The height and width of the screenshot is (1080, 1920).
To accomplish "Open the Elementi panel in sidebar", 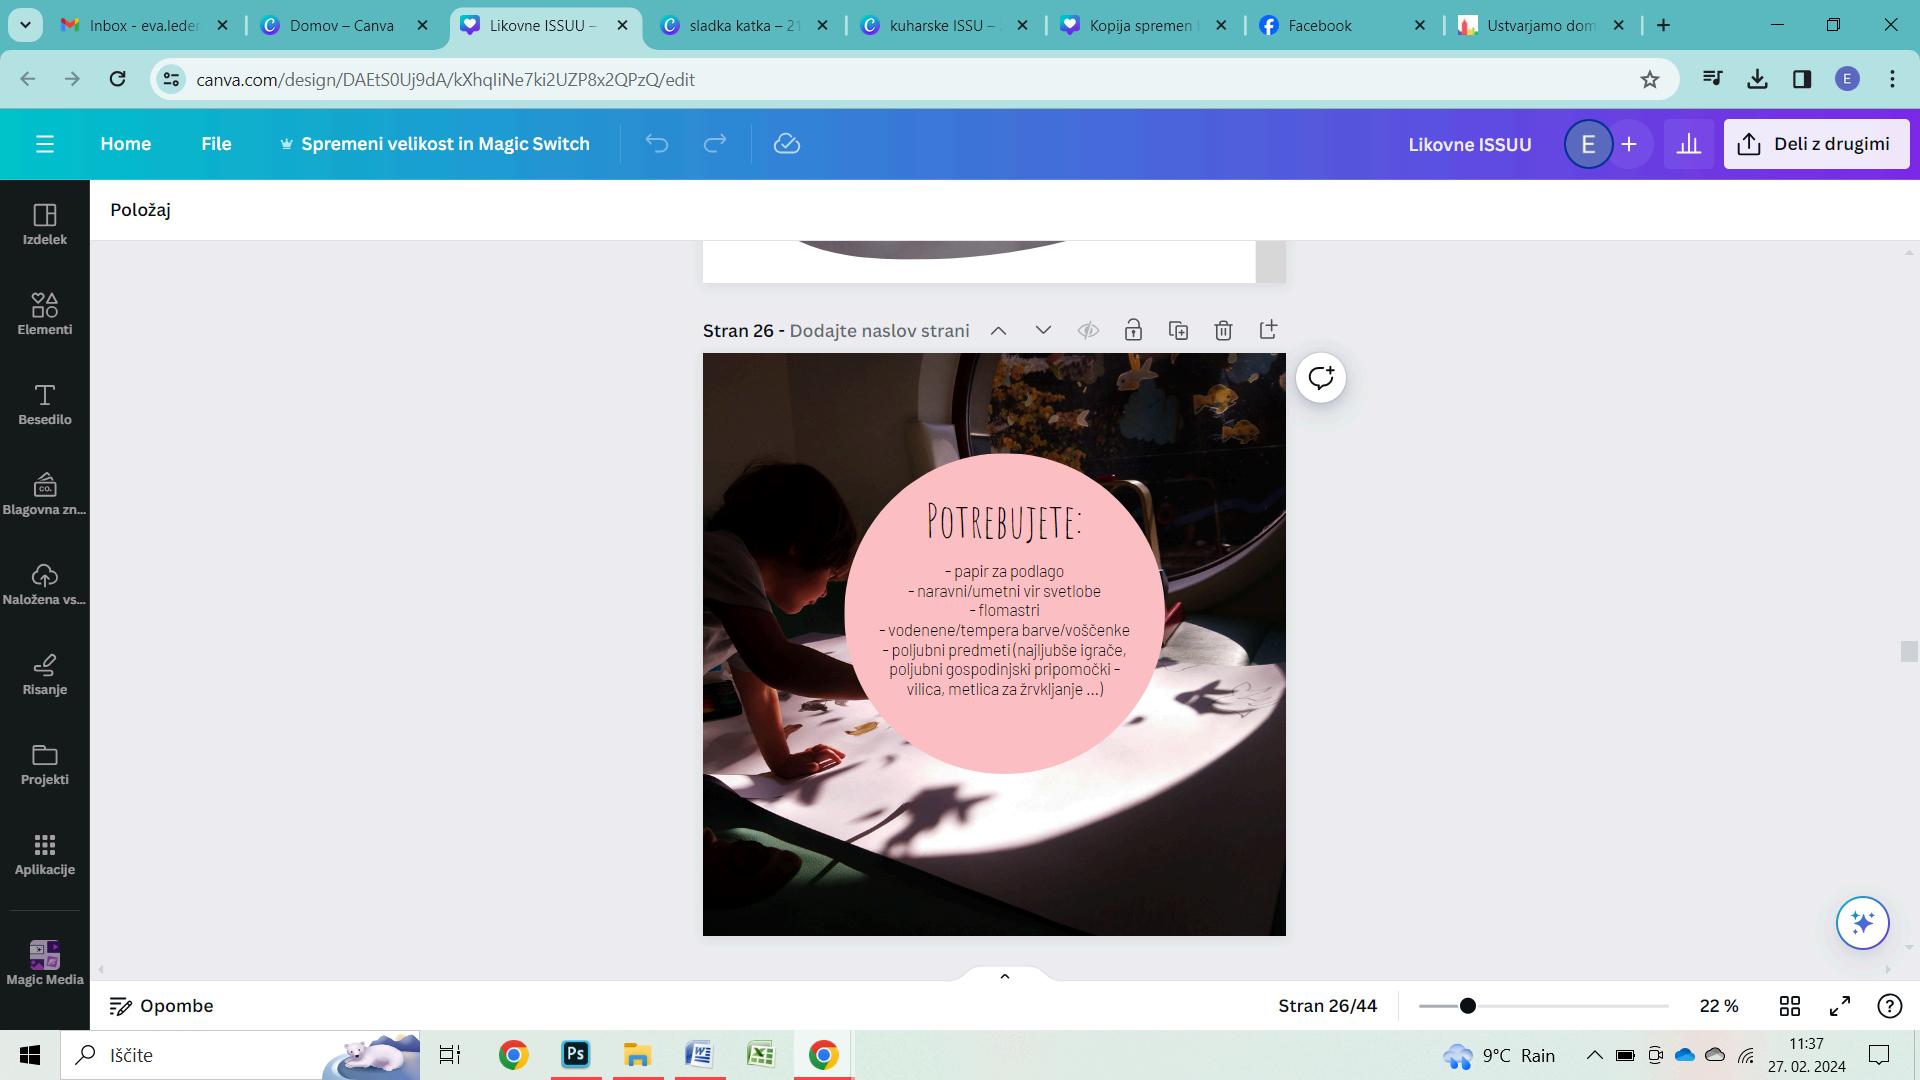I will [44, 313].
